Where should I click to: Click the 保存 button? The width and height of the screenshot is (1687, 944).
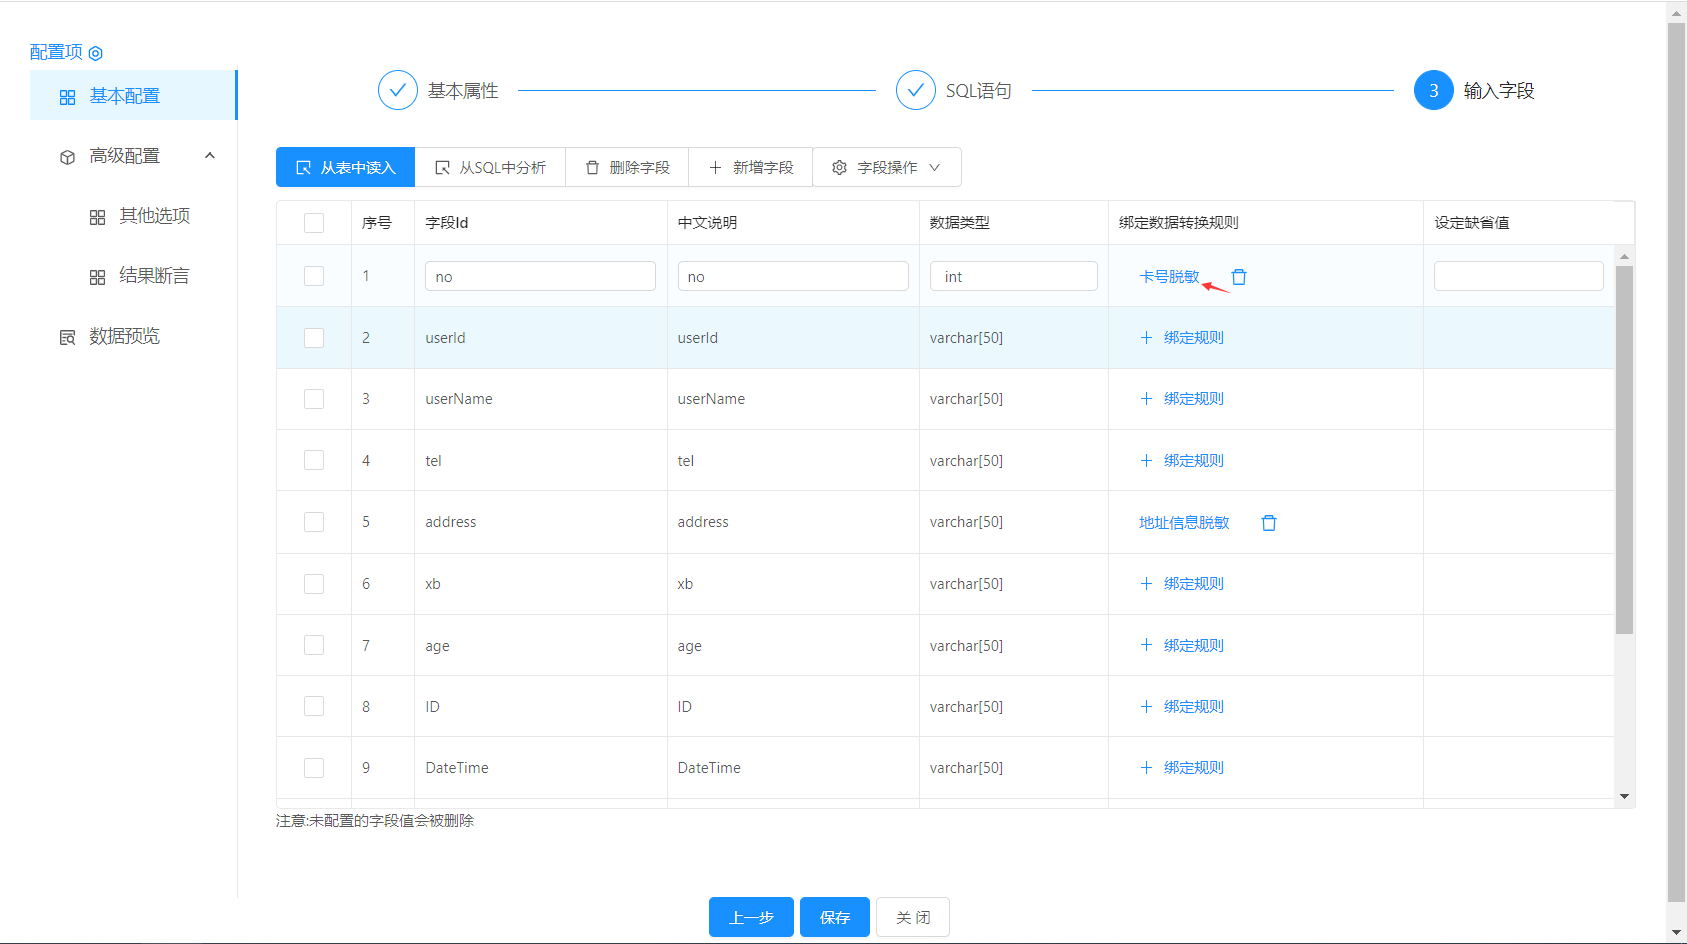point(834,917)
